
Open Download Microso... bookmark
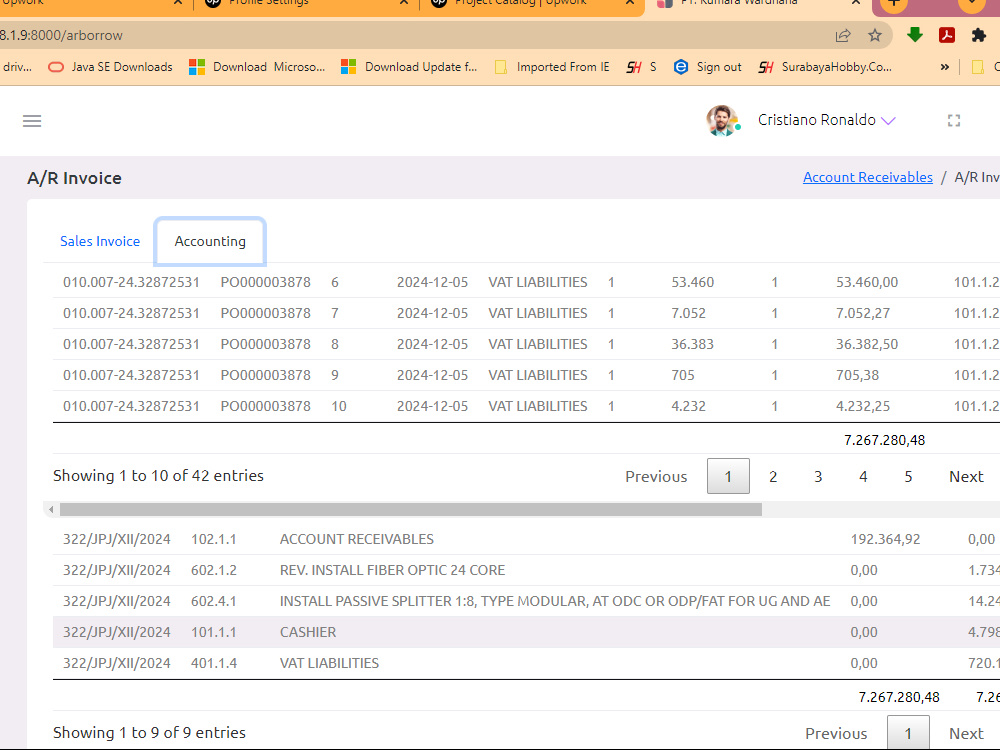258,67
